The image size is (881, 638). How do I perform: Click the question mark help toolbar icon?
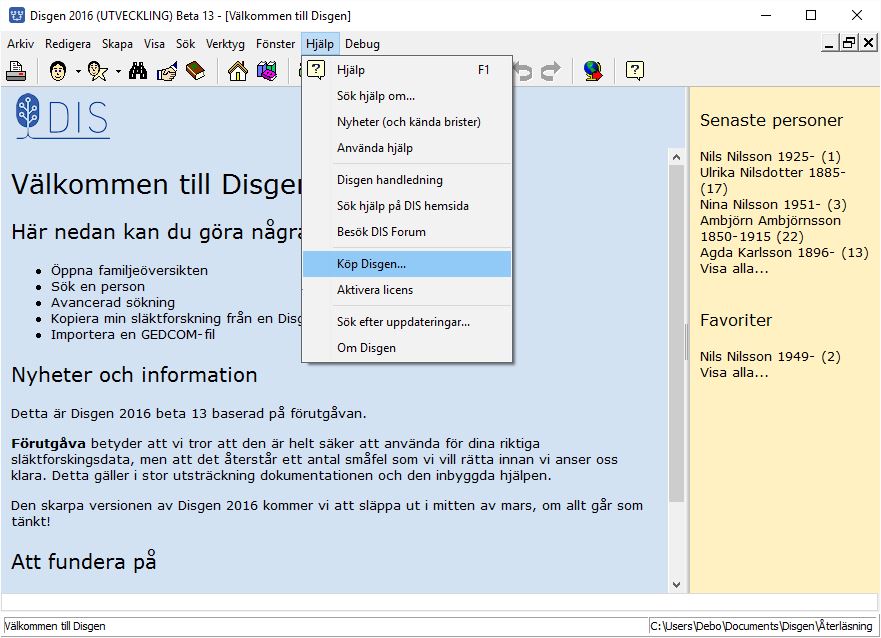click(x=635, y=71)
